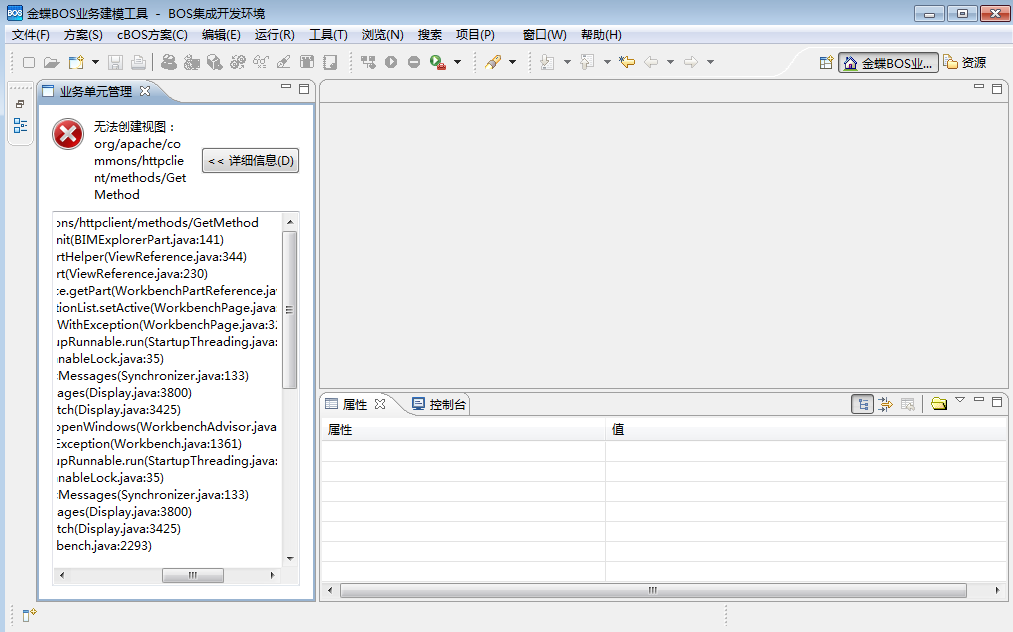The image size is (1013, 632).
Task: Open the properties view menu triangle
Action: coord(960,400)
